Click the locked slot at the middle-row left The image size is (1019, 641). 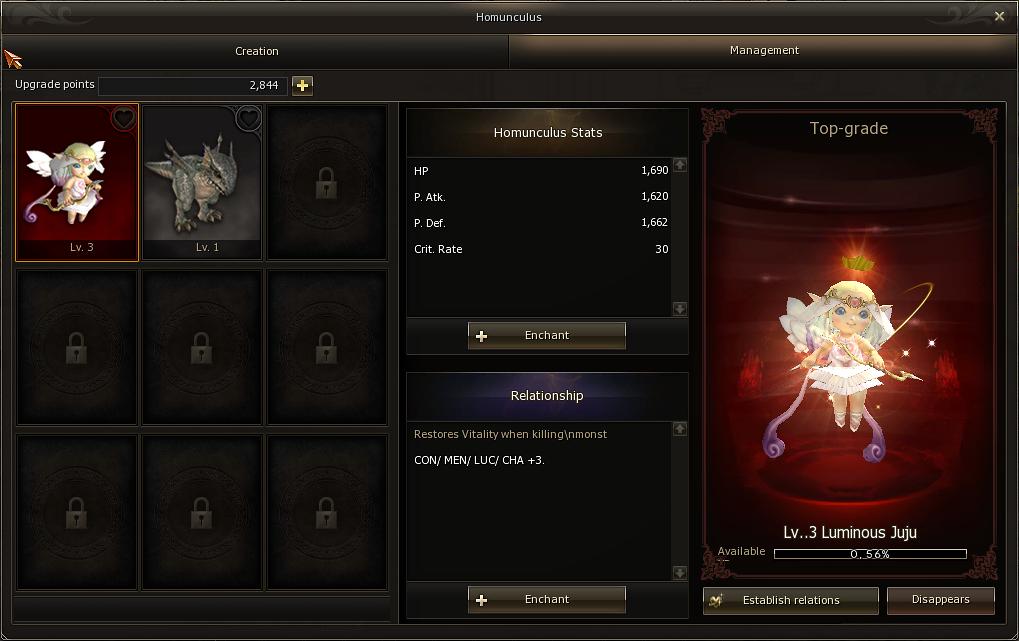[77, 347]
